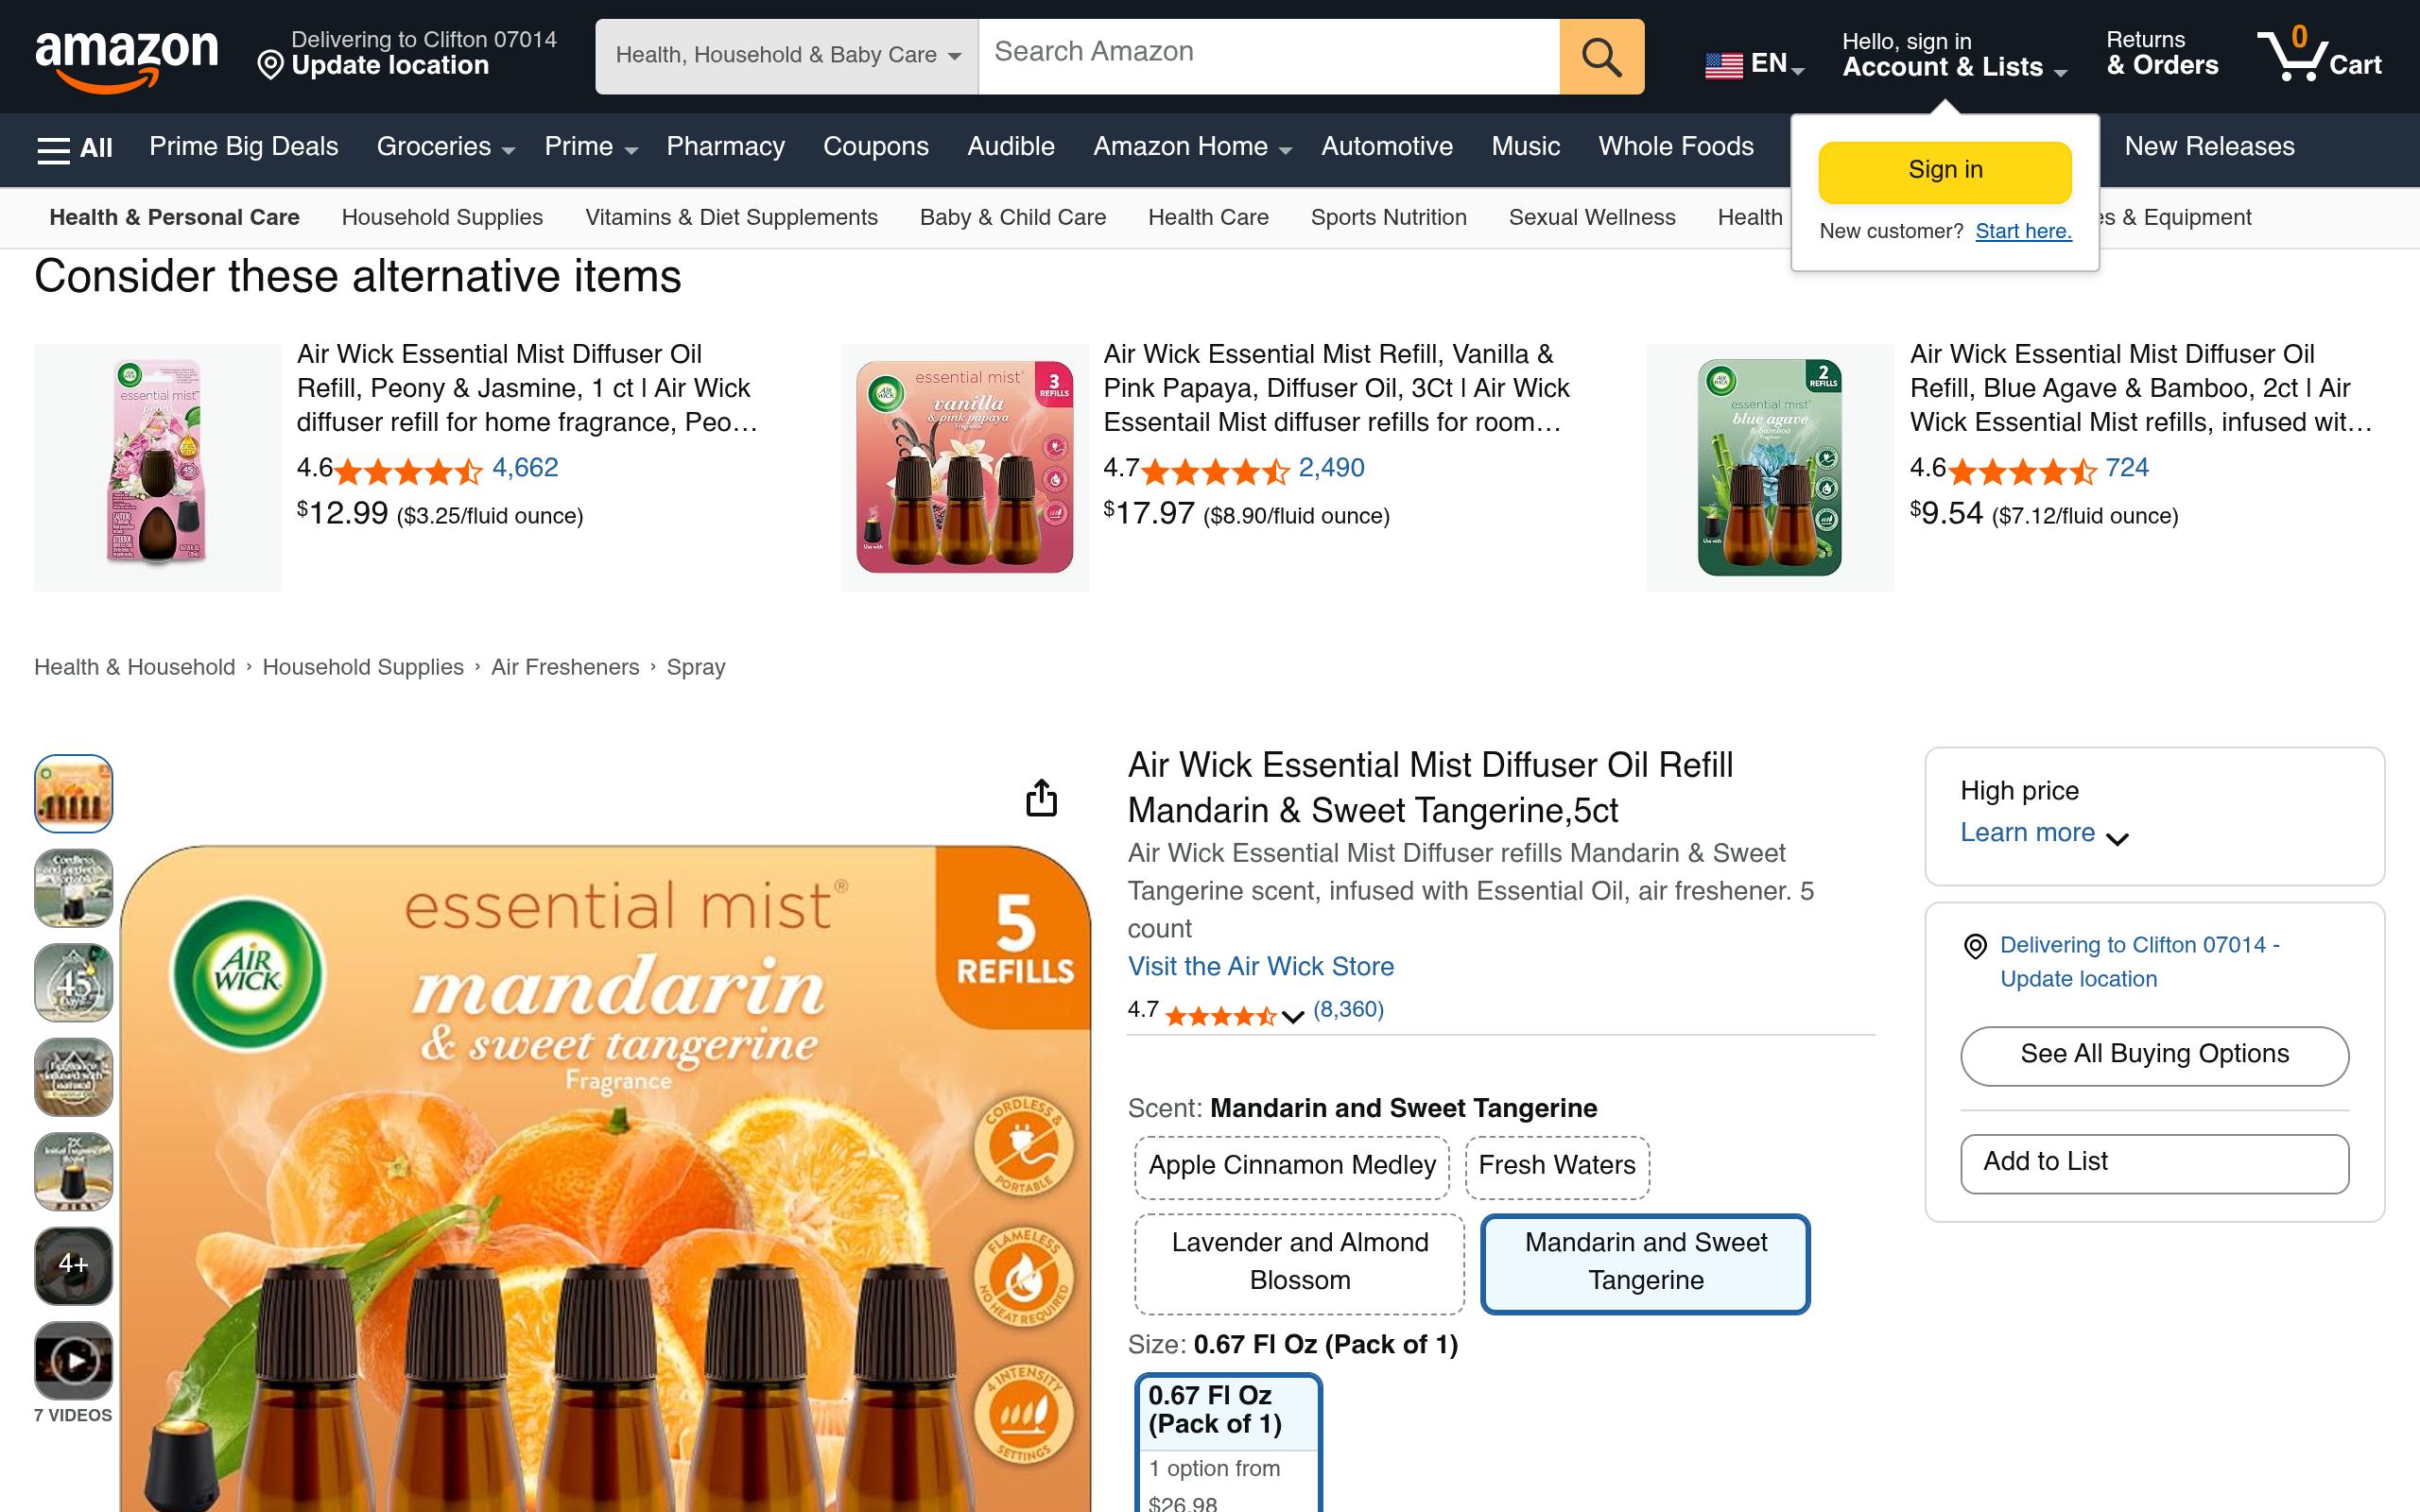This screenshot has height=1512, width=2420.
Task: Click the Amazon logo
Action: (x=126, y=60)
